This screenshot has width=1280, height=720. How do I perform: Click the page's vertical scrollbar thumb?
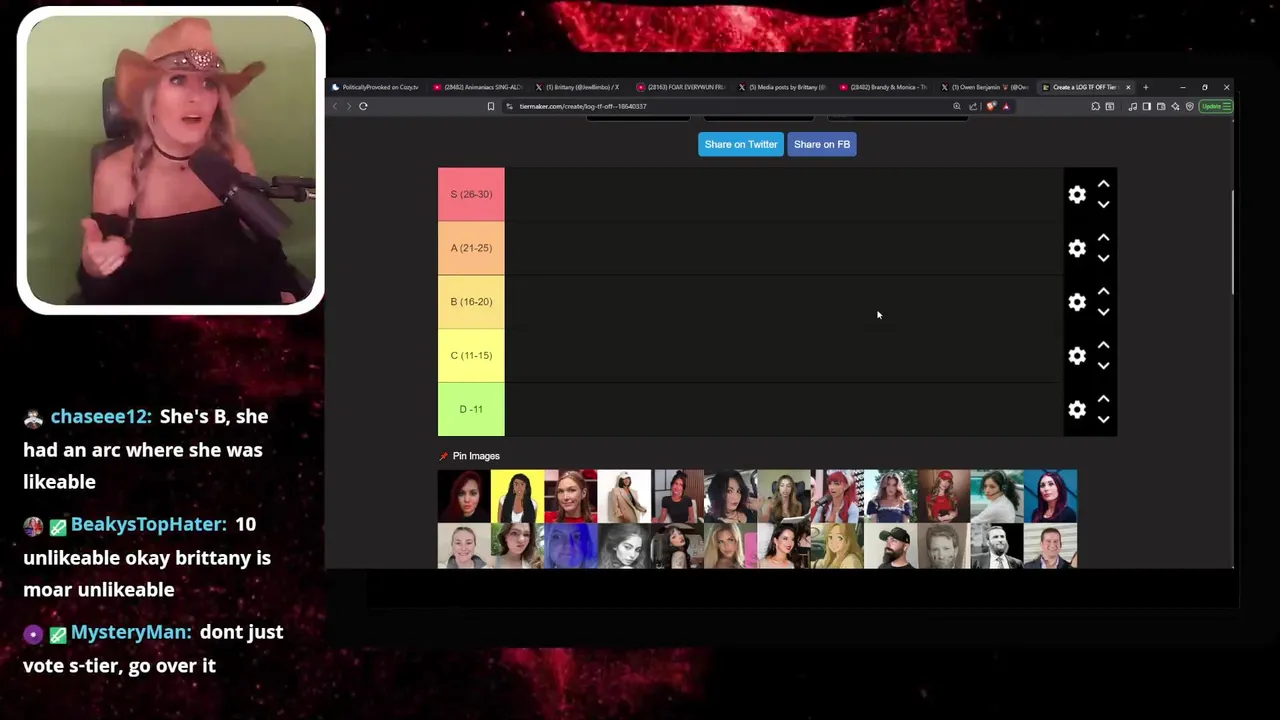click(1232, 243)
